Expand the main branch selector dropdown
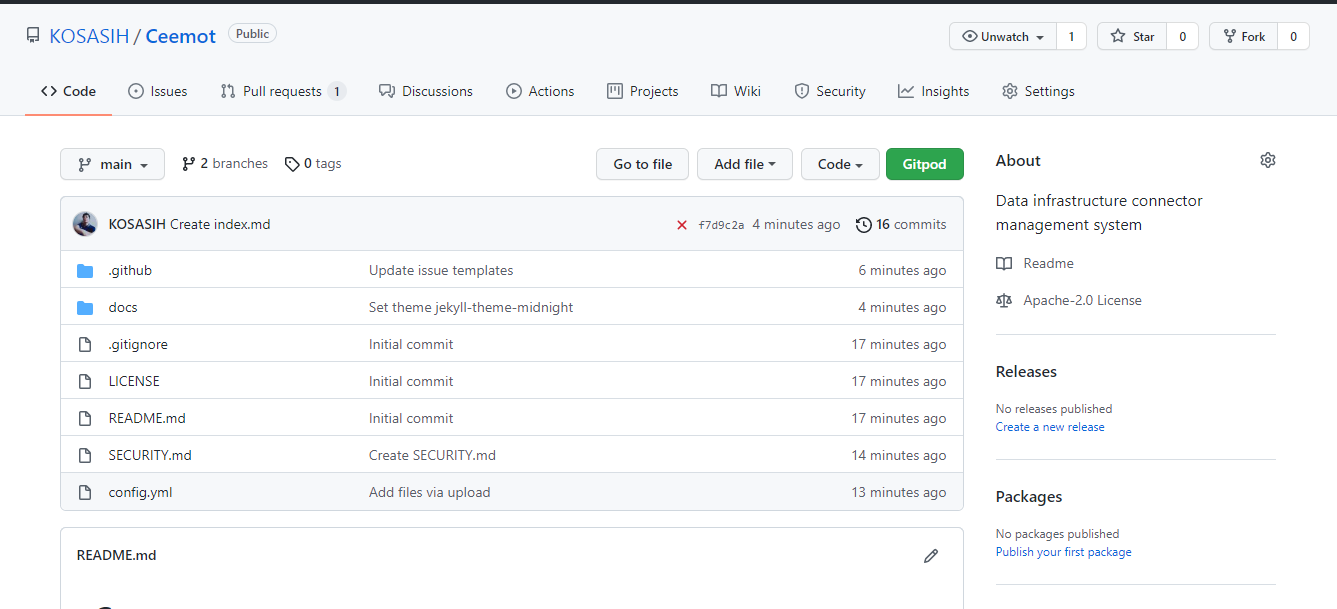Screen dimensions: 1337x609 (112, 164)
